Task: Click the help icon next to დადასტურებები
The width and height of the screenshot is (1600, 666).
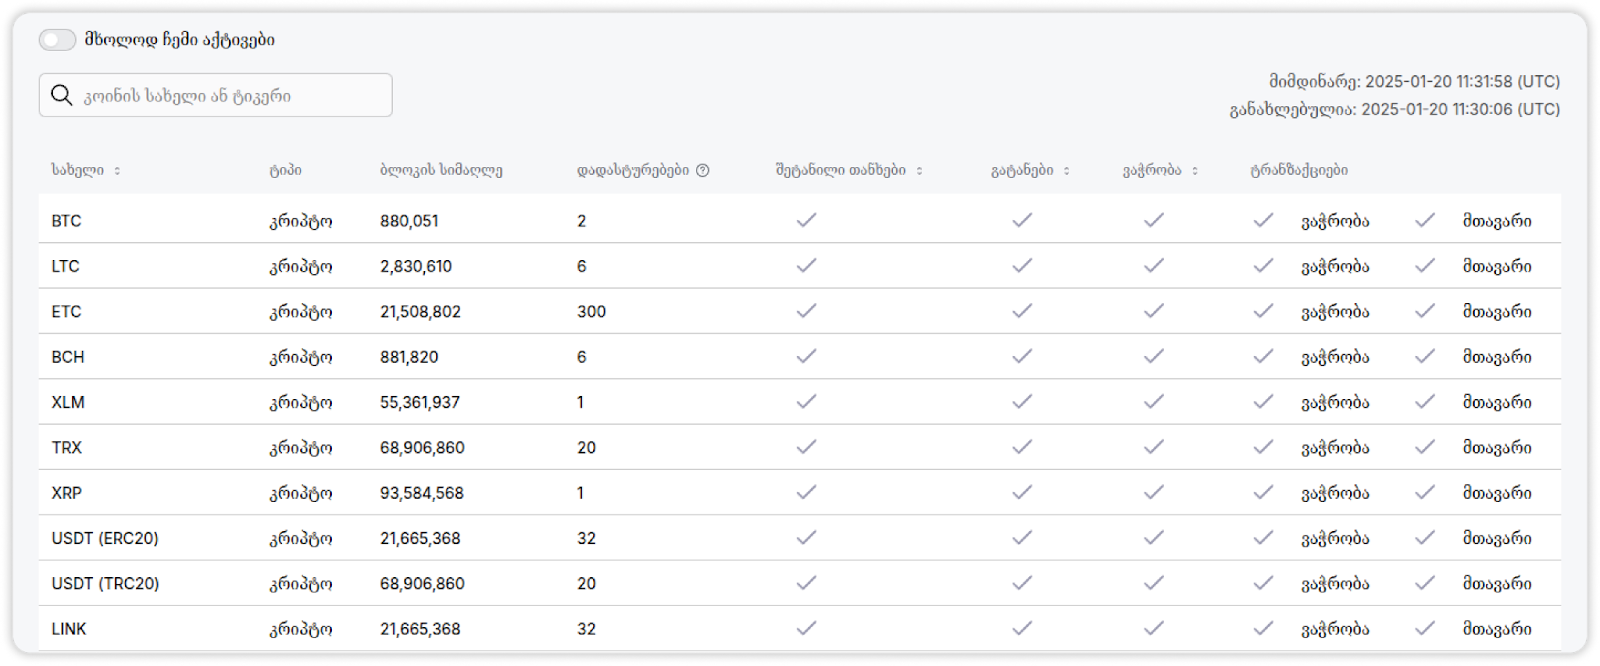Action: pos(703,170)
